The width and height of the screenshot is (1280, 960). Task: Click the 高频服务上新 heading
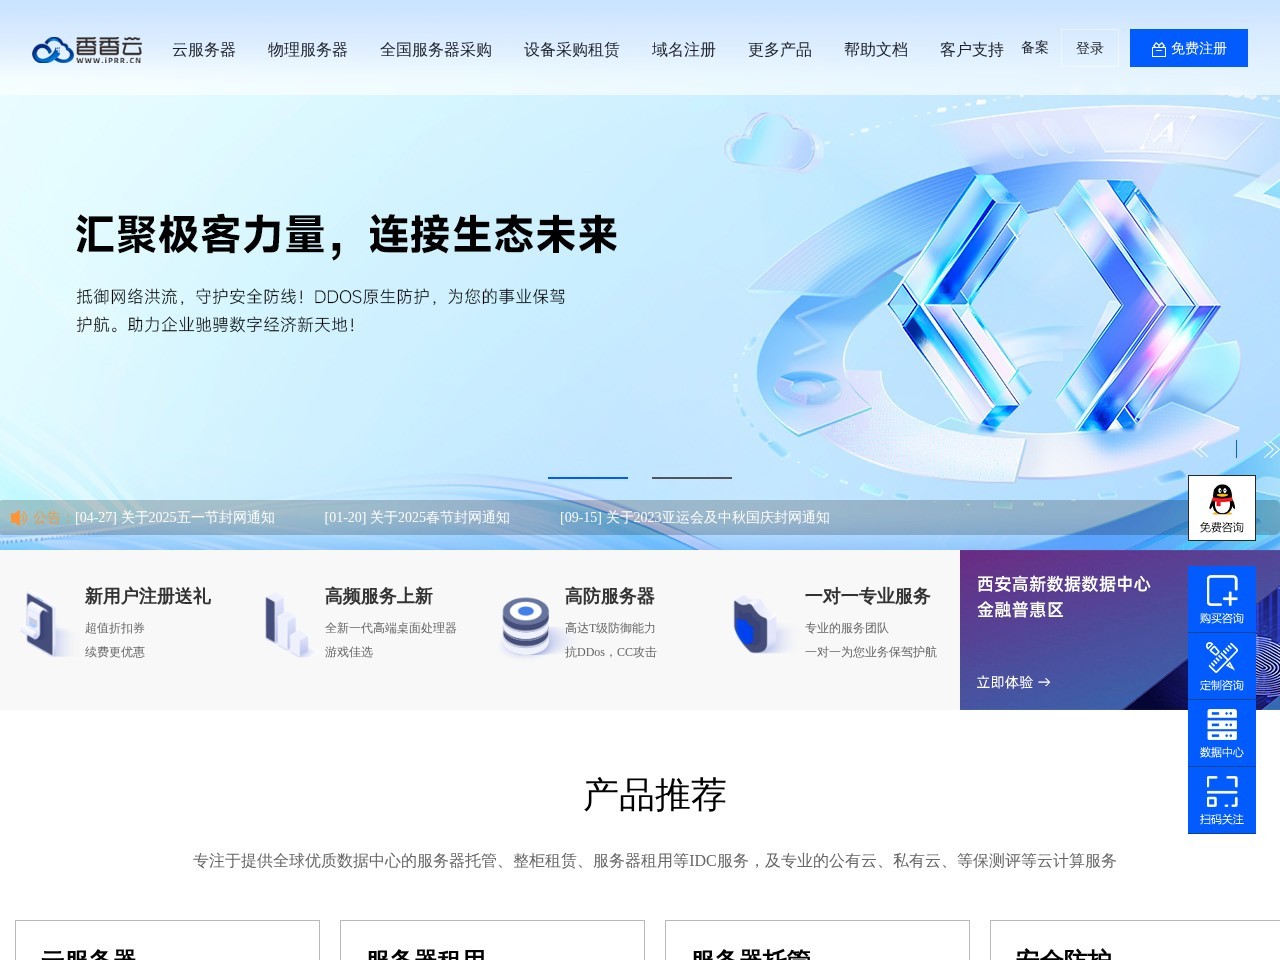click(x=379, y=596)
